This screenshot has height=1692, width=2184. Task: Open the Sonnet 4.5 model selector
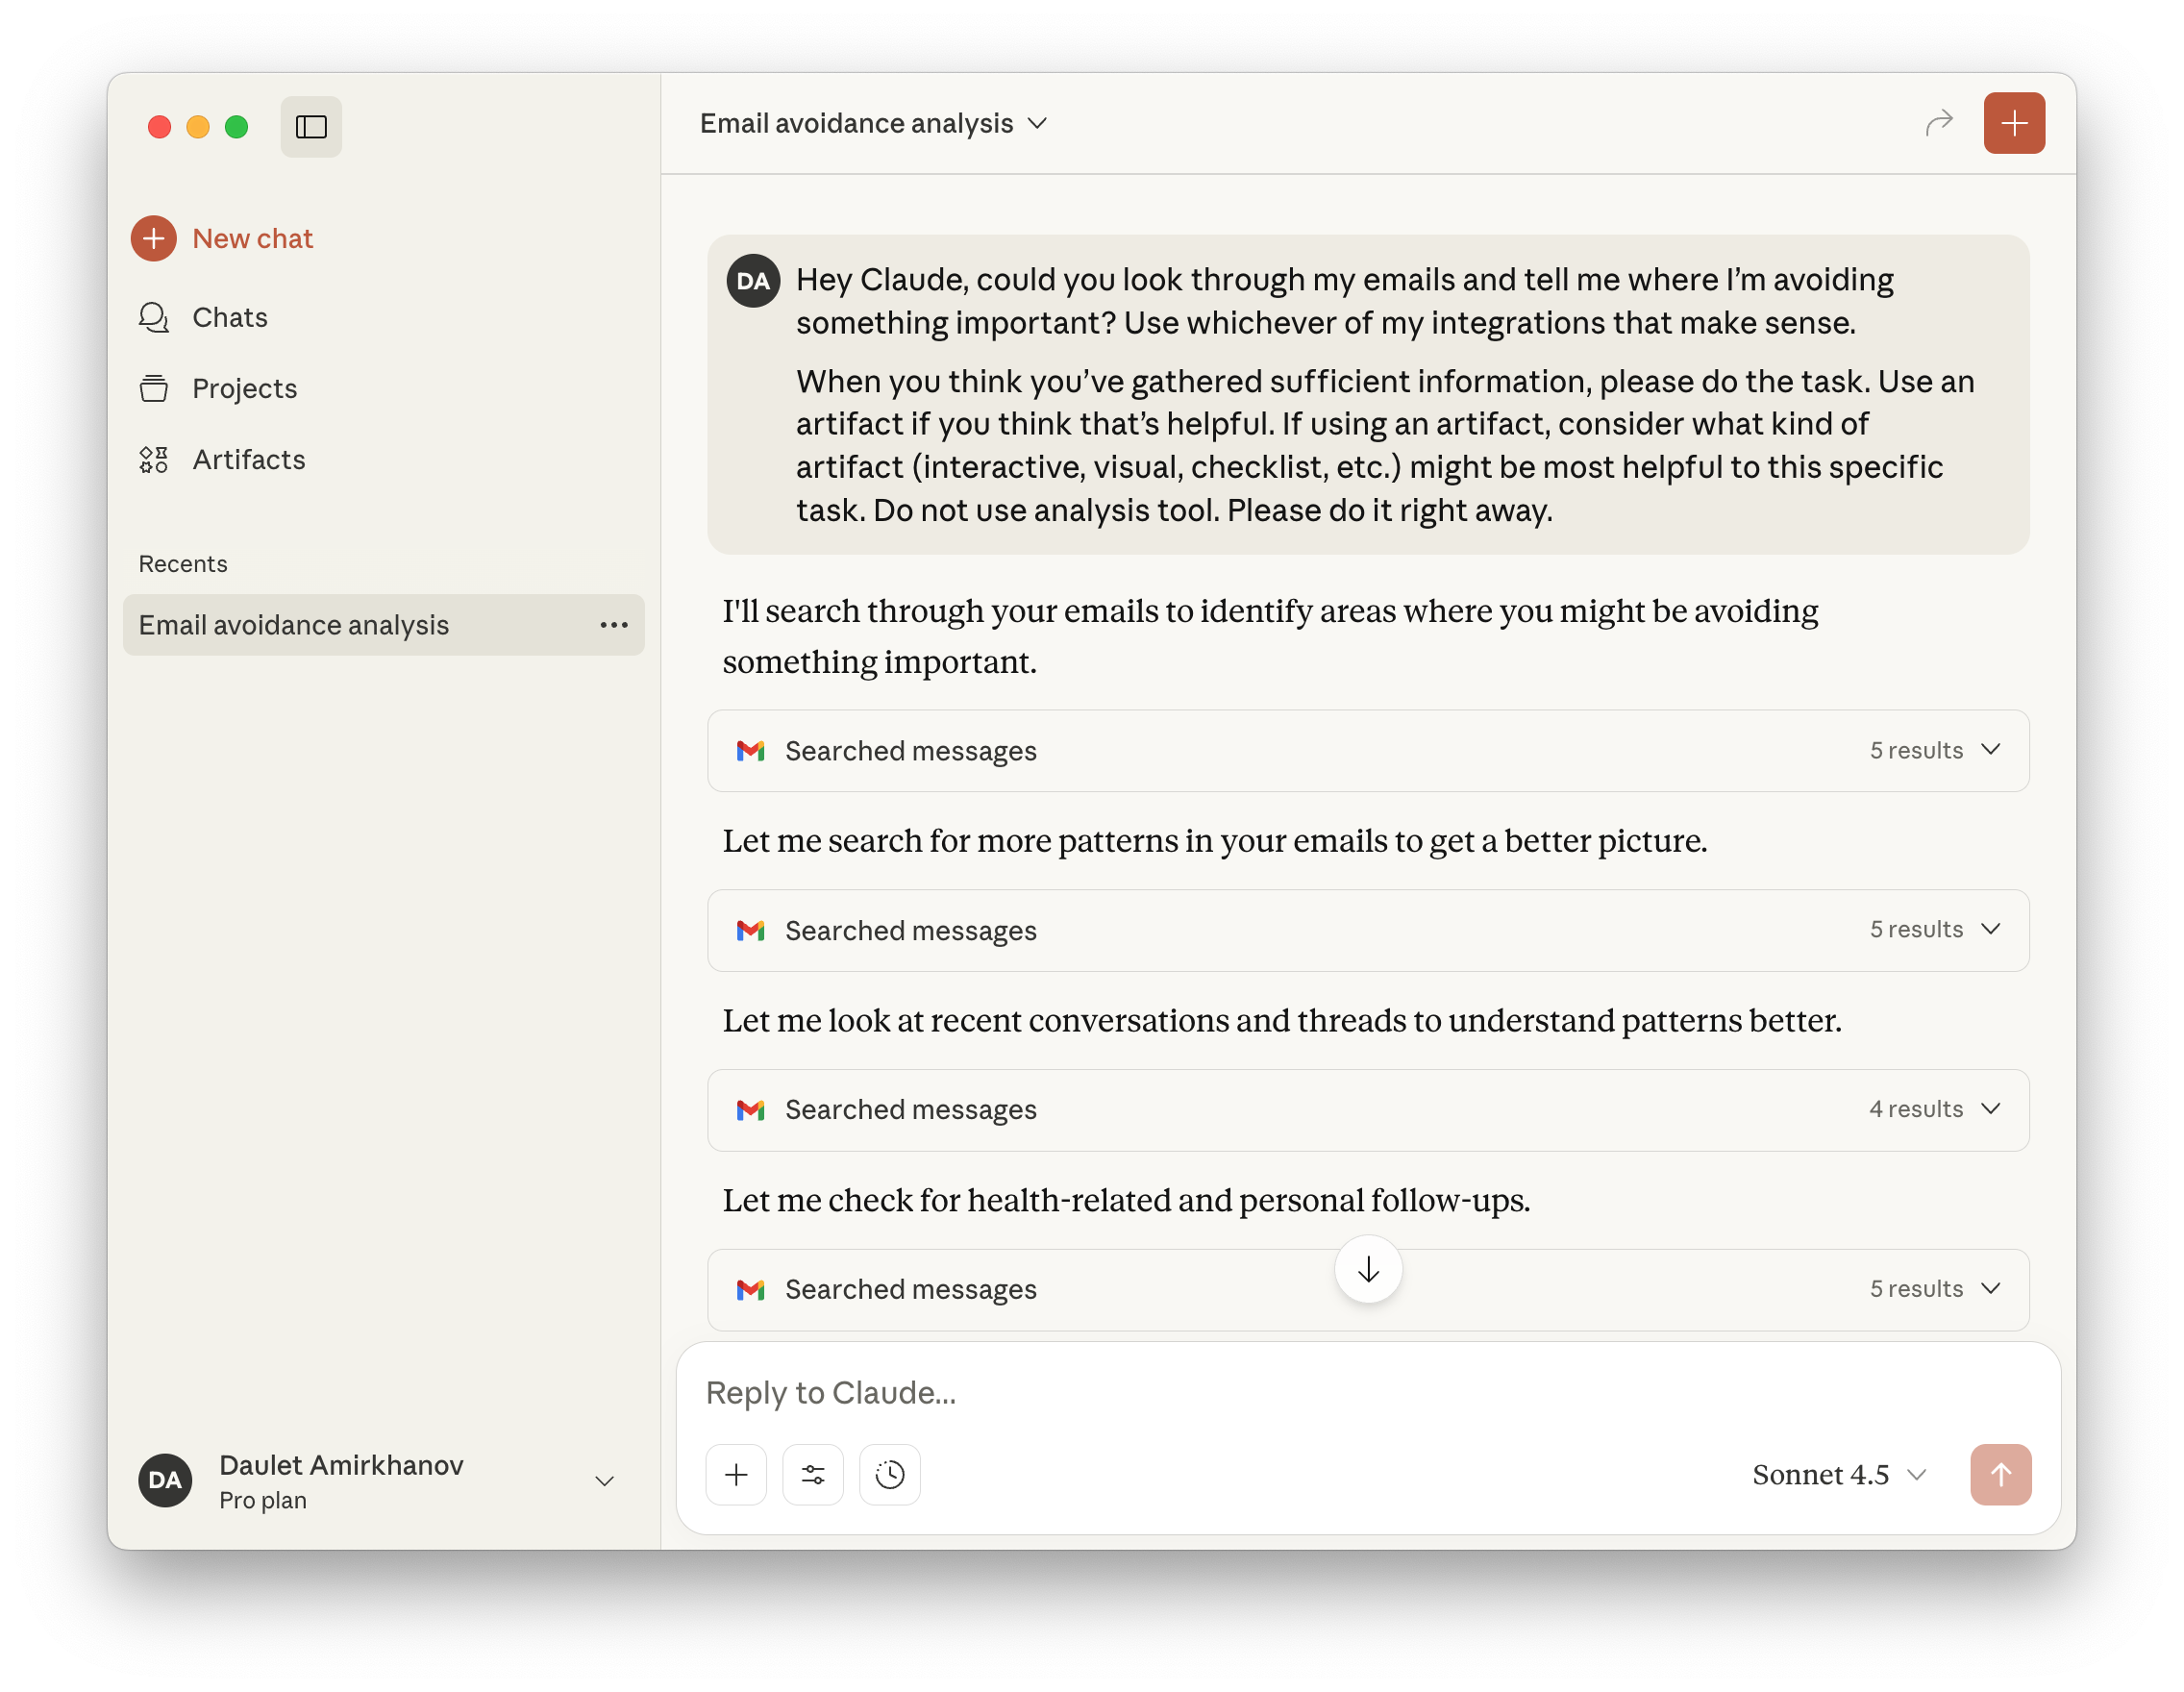click(x=1838, y=1474)
